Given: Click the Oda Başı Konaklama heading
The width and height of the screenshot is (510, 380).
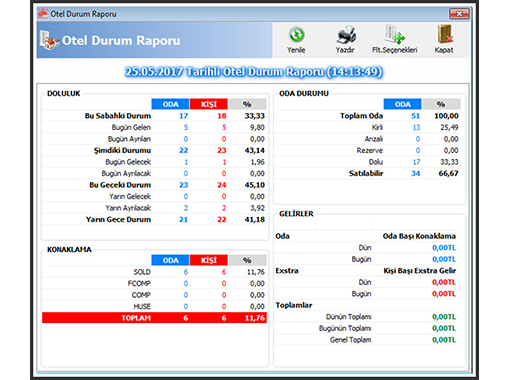Looking at the screenshot, I should coord(419,236).
